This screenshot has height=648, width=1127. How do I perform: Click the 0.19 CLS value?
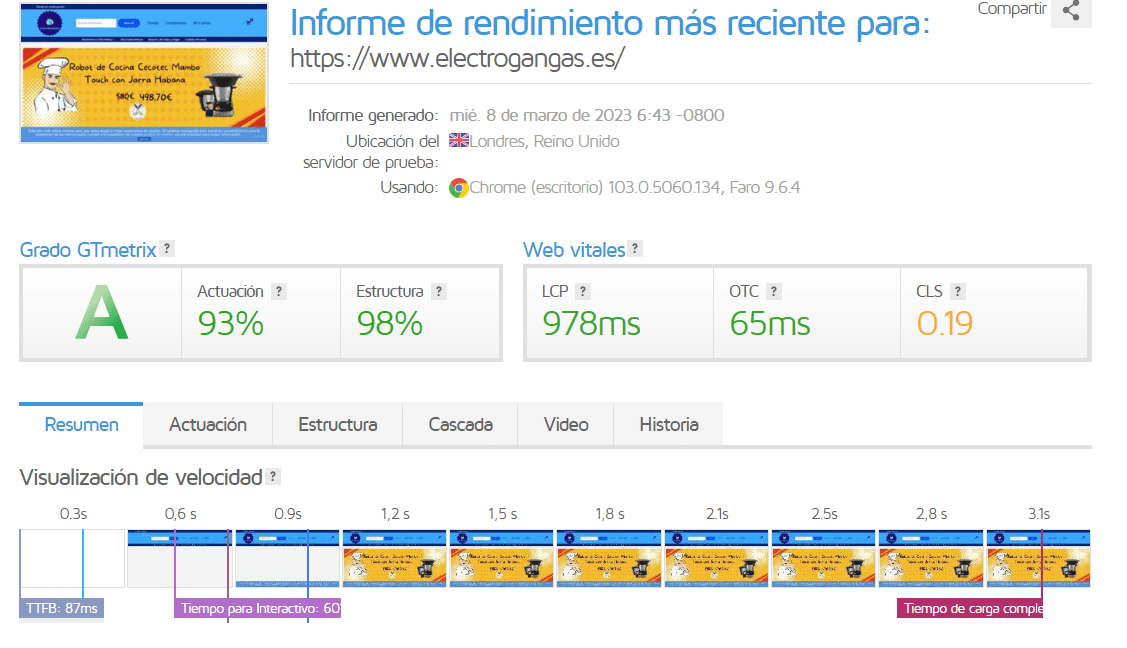pyautogui.click(x=944, y=323)
